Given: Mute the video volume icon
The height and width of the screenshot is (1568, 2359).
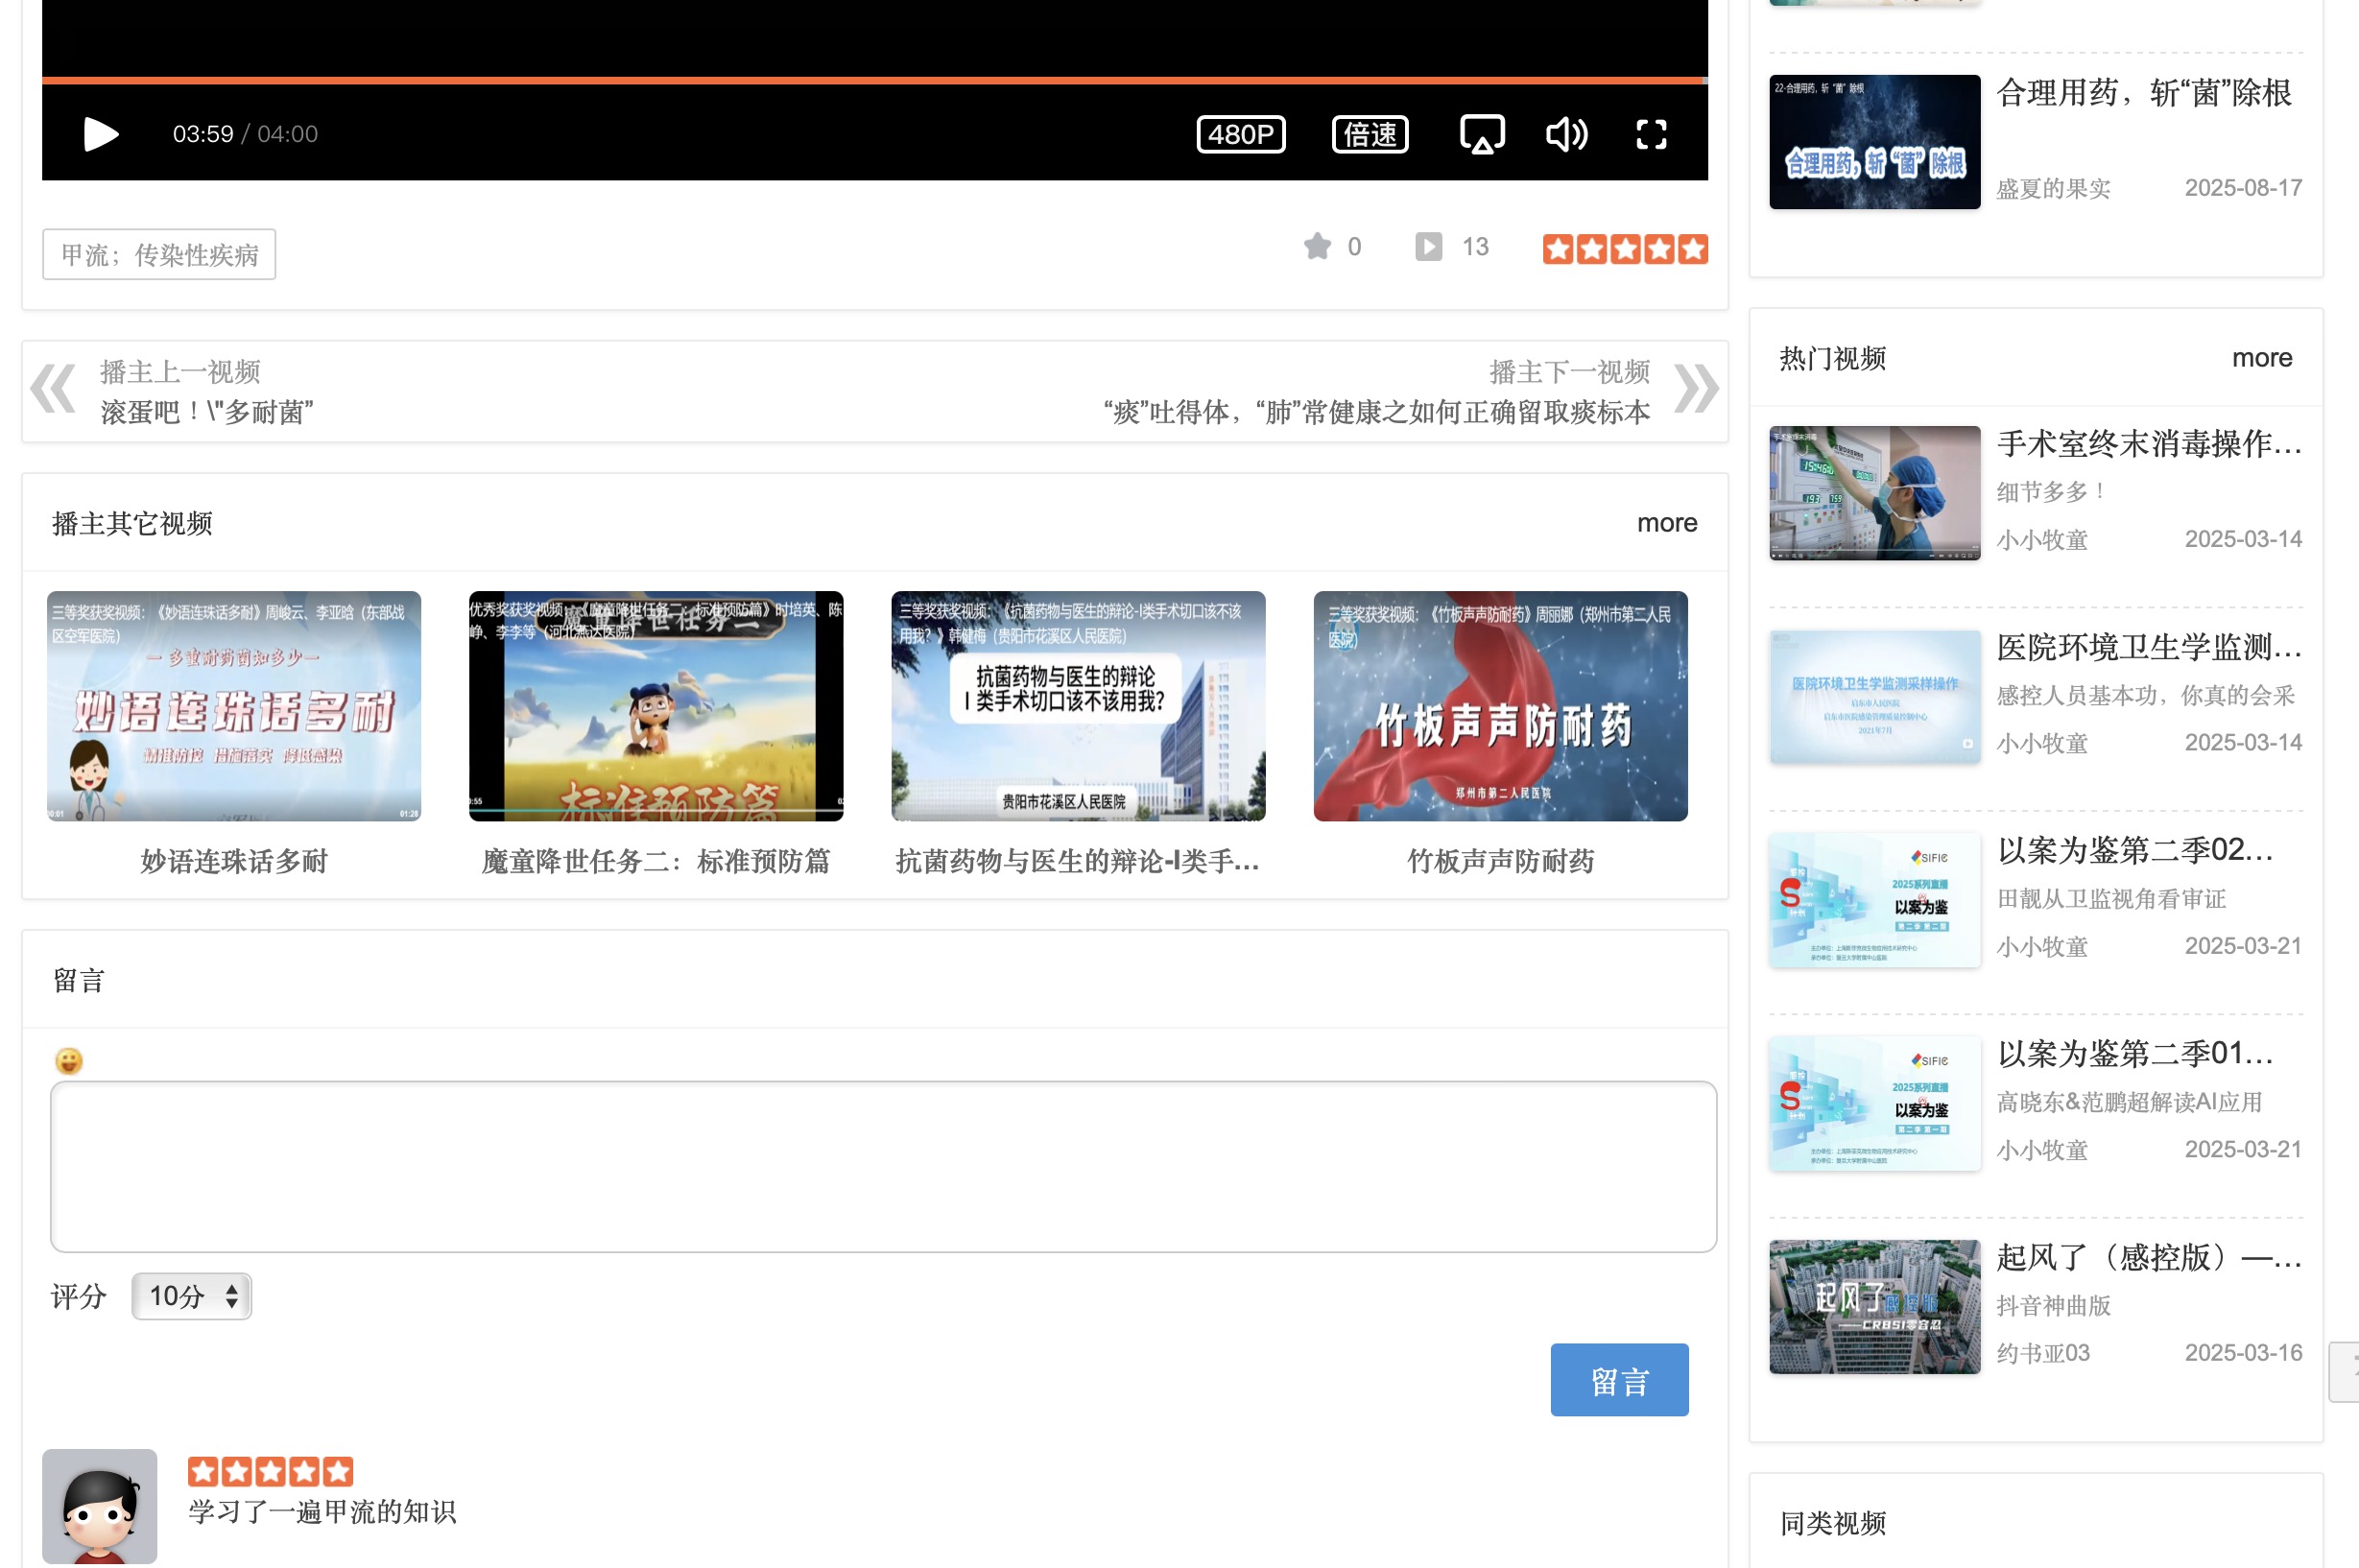Looking at the screenshot, I should 1566,134.
